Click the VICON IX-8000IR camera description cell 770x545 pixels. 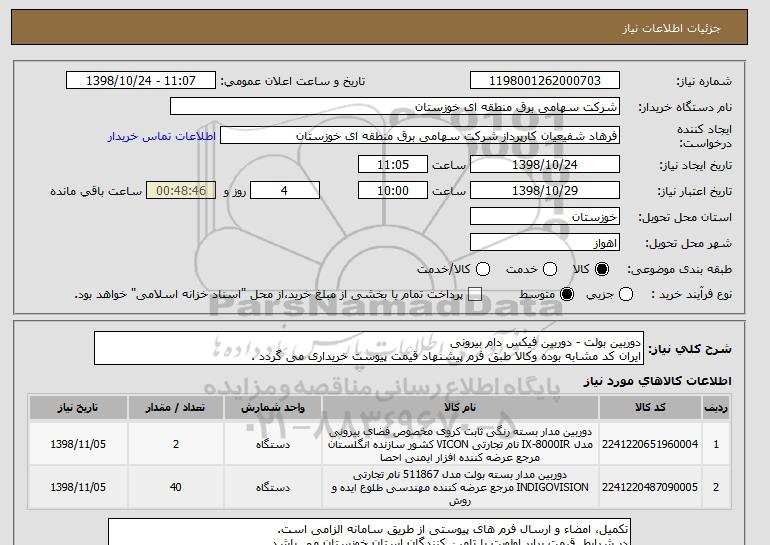pyautogui.click(x=460, y=444)
